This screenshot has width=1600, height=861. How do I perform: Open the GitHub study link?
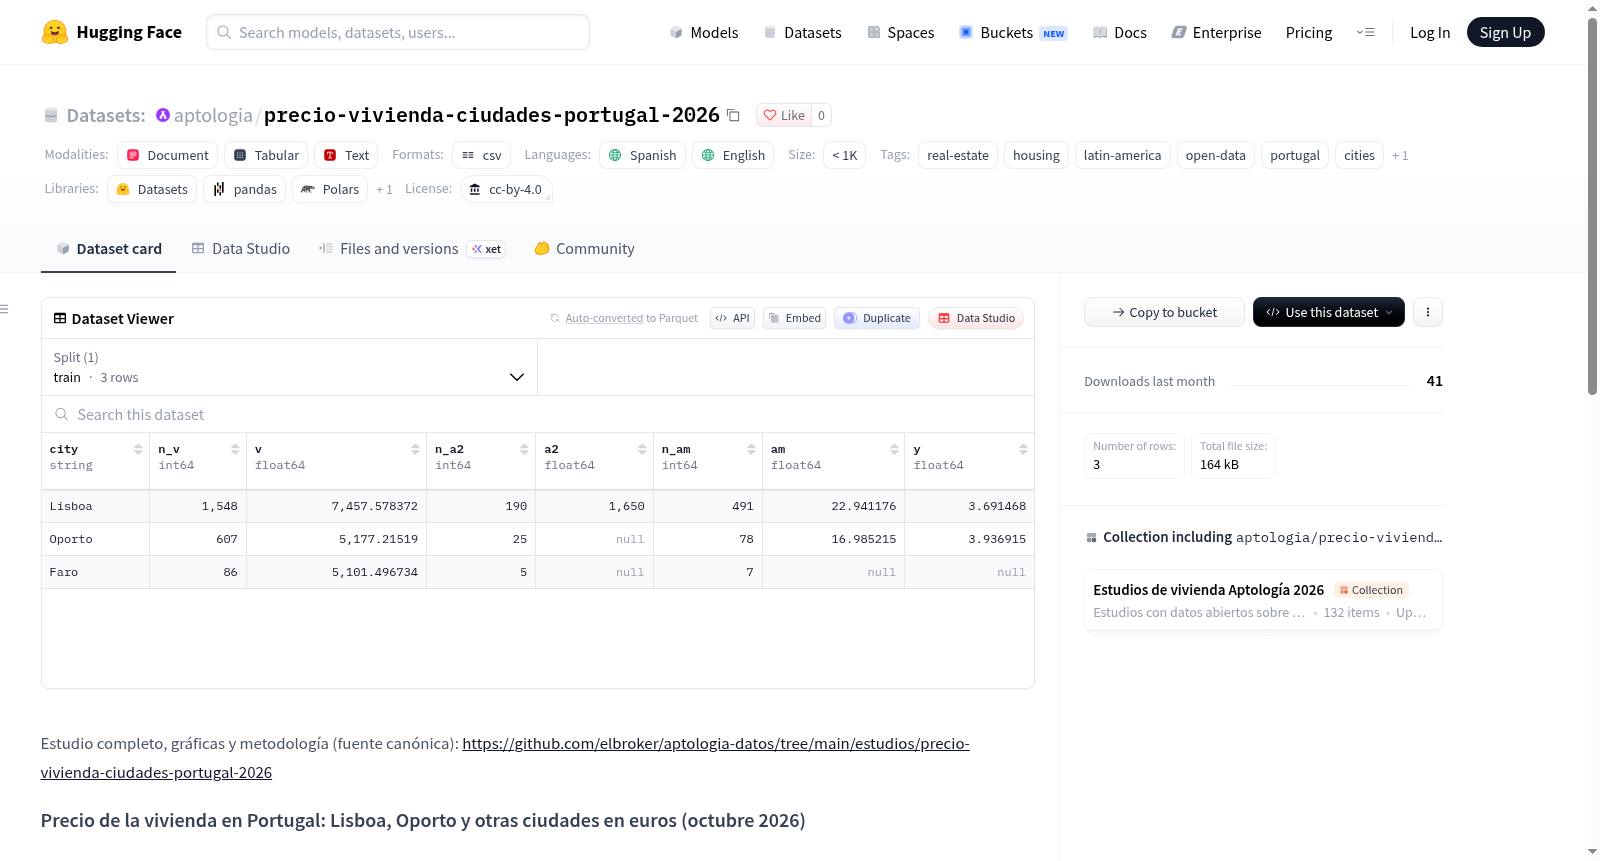(505, 758)
